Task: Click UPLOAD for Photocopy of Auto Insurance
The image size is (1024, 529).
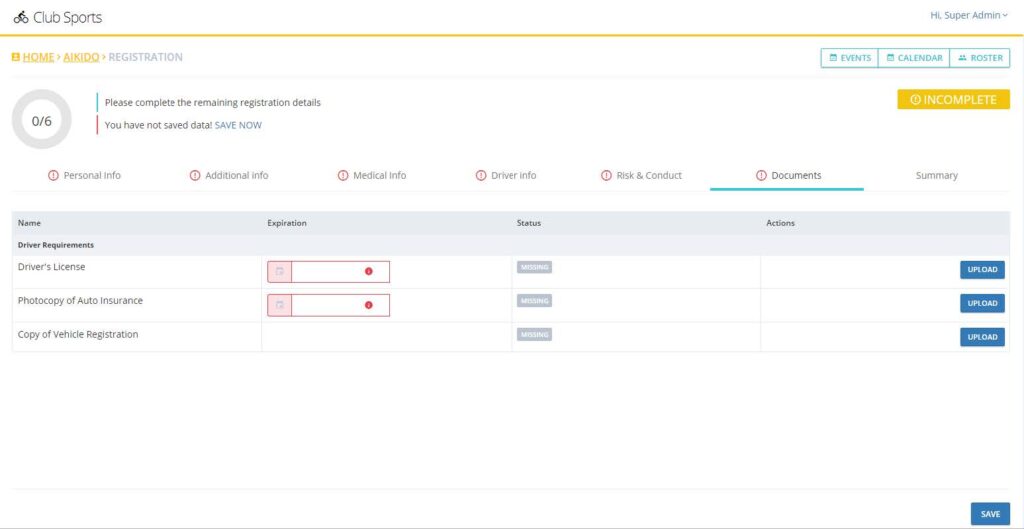Action: coord(982,303)
